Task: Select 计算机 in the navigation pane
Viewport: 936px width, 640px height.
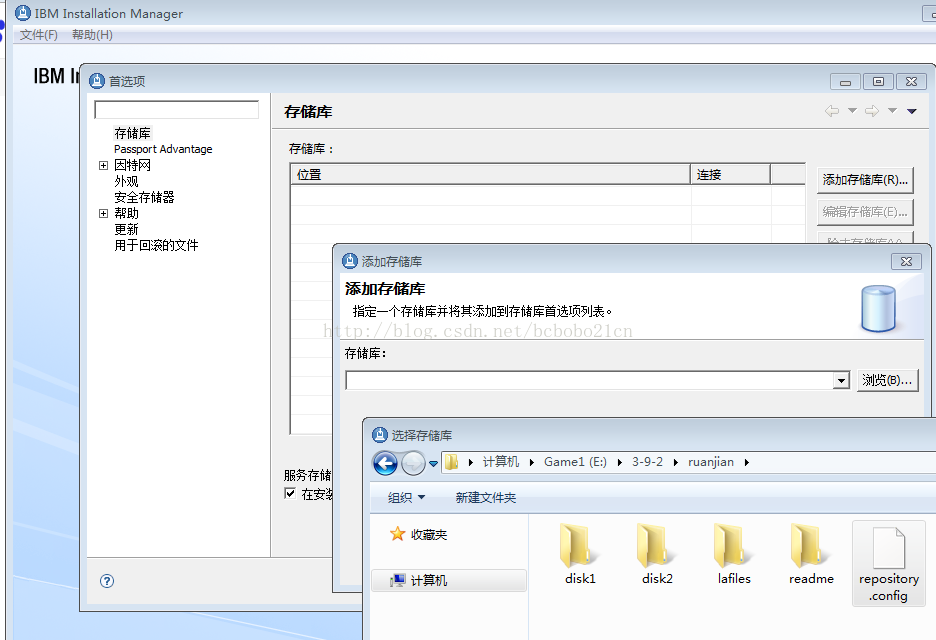Action: 449,580
